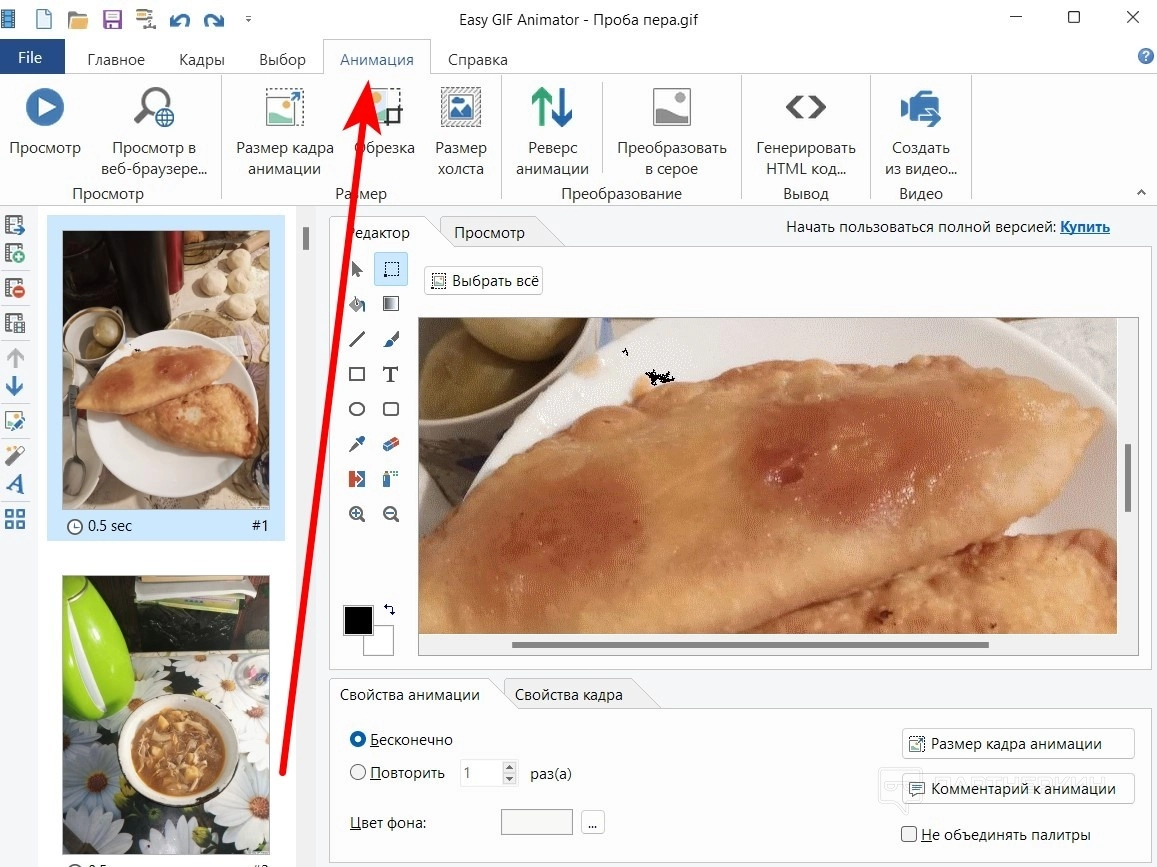This screenshot has width=1157, height=867.
Task: Zoom out on the editor canvas
Action: point(391,514)
